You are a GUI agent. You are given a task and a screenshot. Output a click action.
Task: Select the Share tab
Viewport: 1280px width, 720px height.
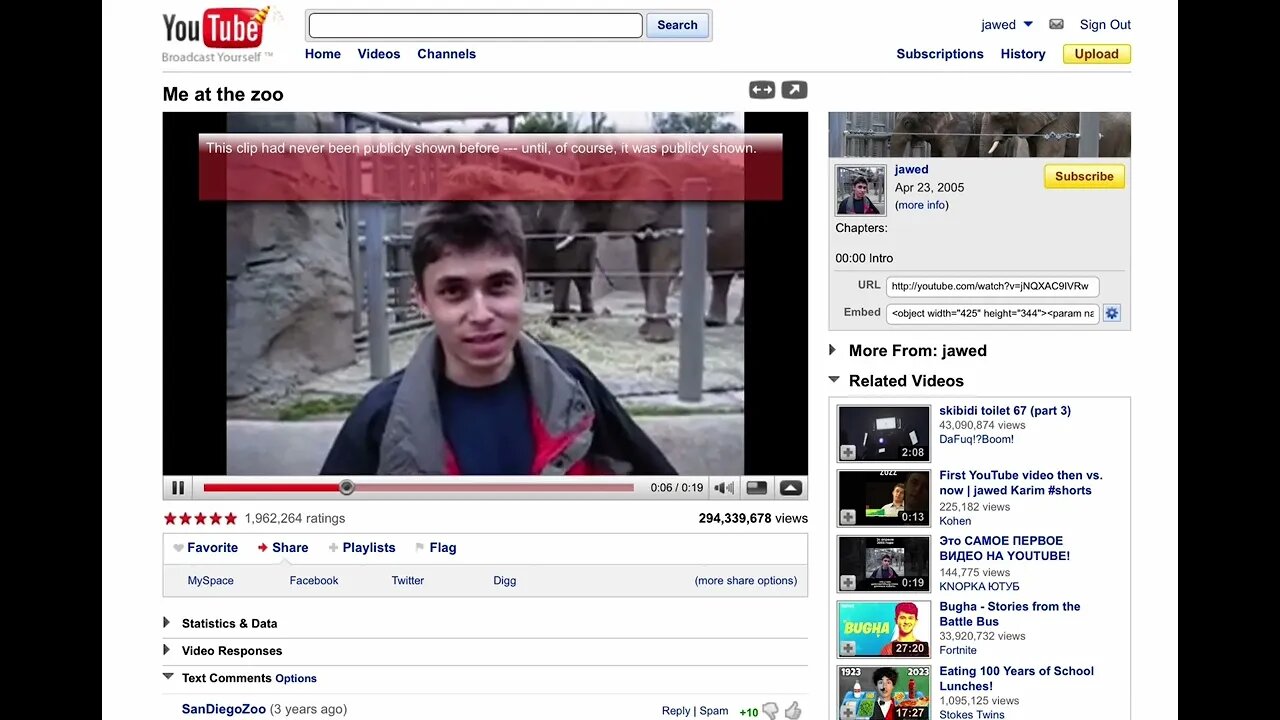point(283,548)
